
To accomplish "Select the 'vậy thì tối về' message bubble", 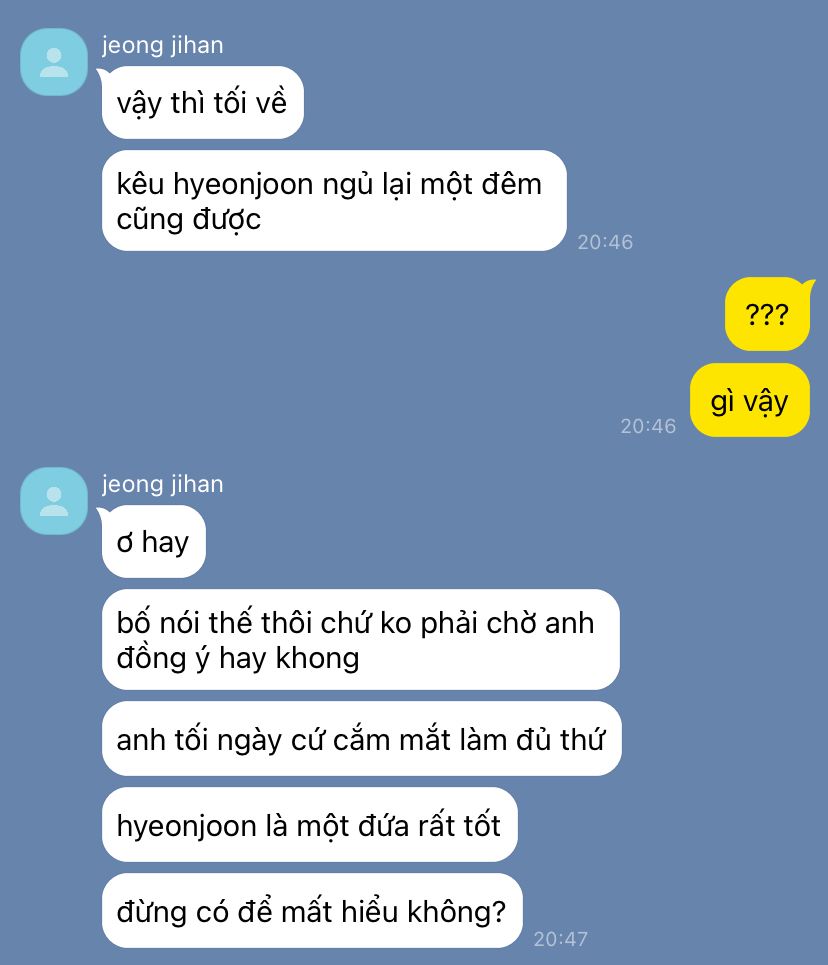I will click(202, 103).
